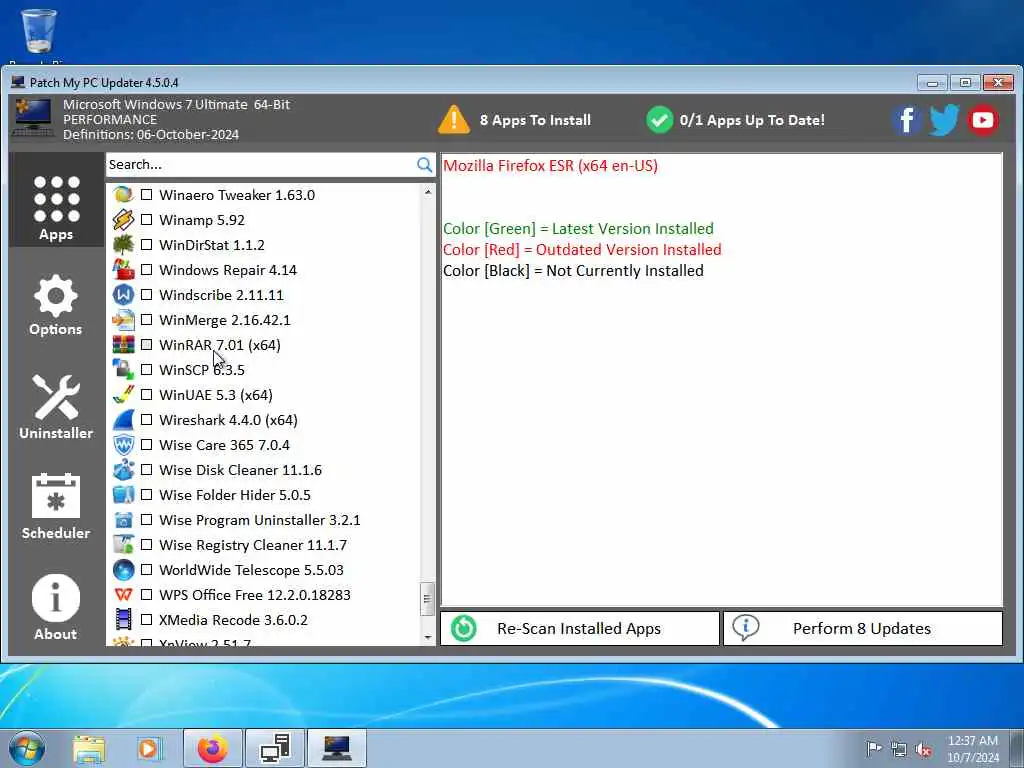Open the Twitter bird icon link

point(944,120)
